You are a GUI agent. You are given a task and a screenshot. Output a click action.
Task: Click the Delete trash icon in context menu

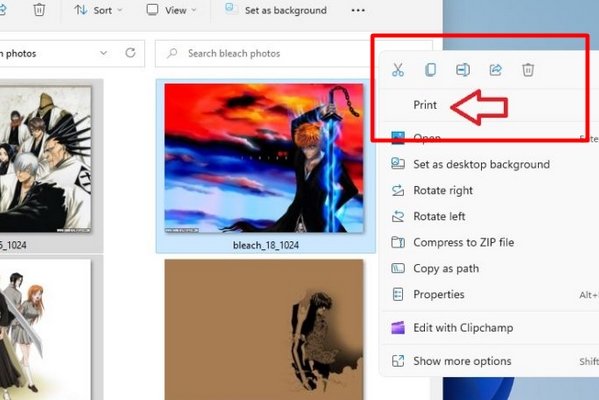coord(528,70)
